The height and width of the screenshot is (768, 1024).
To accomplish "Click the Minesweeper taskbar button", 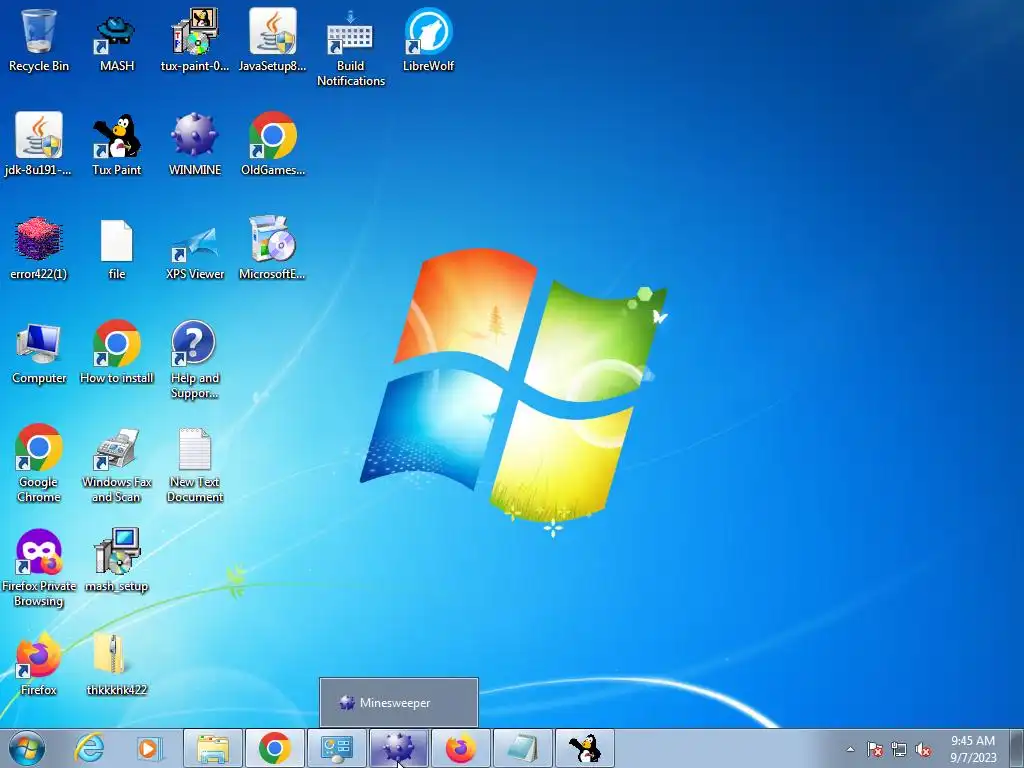I will [x=398, y=748].
